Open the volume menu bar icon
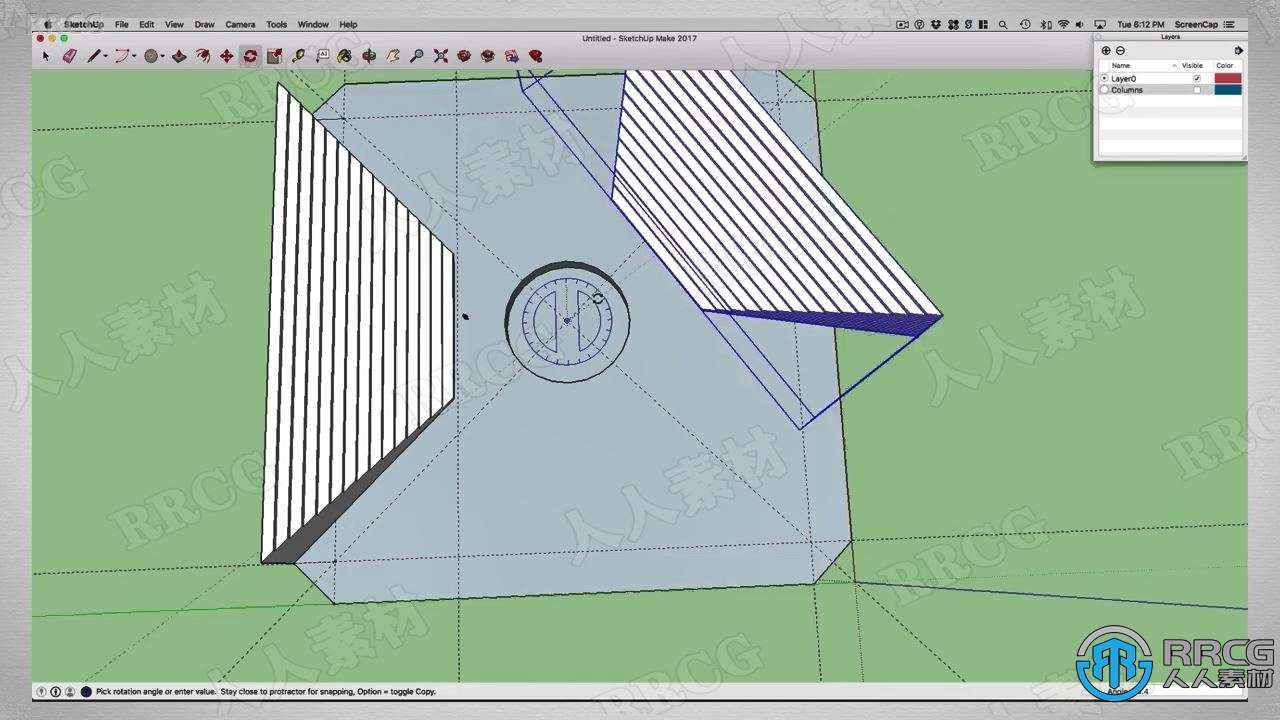 [x=1079, y=24]
